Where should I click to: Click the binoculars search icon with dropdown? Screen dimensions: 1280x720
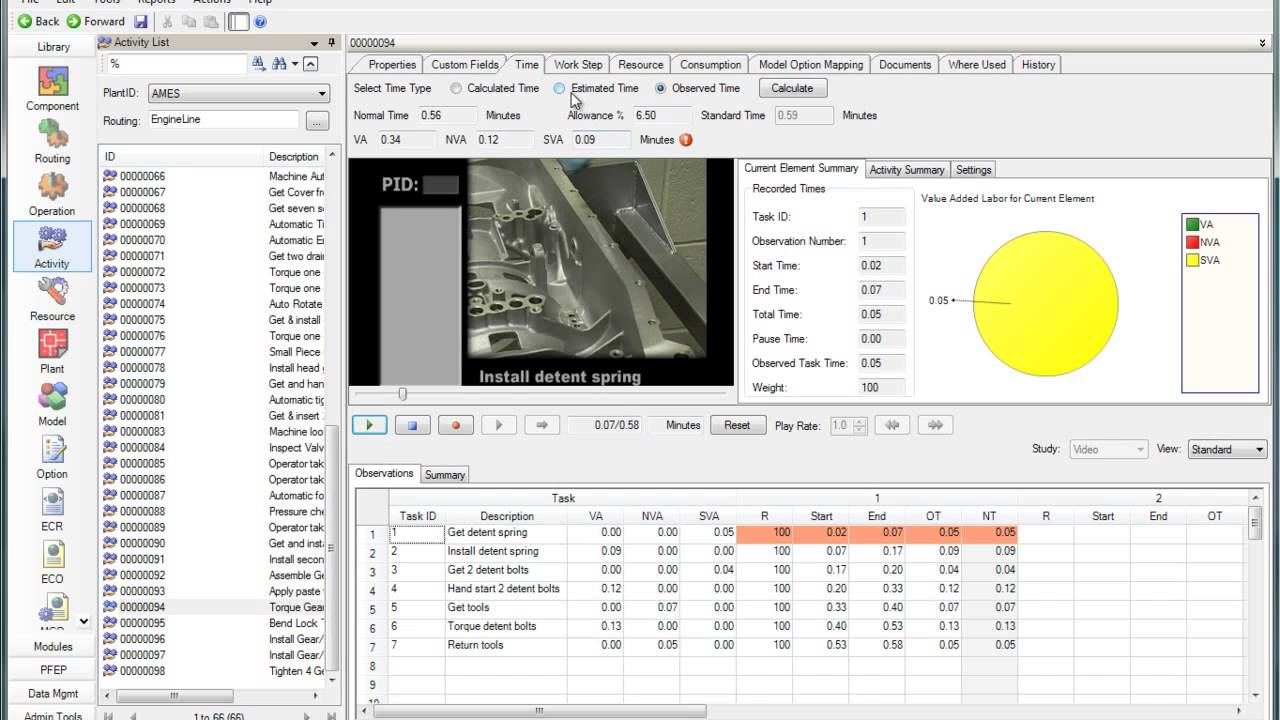click(x=280, y=64)
